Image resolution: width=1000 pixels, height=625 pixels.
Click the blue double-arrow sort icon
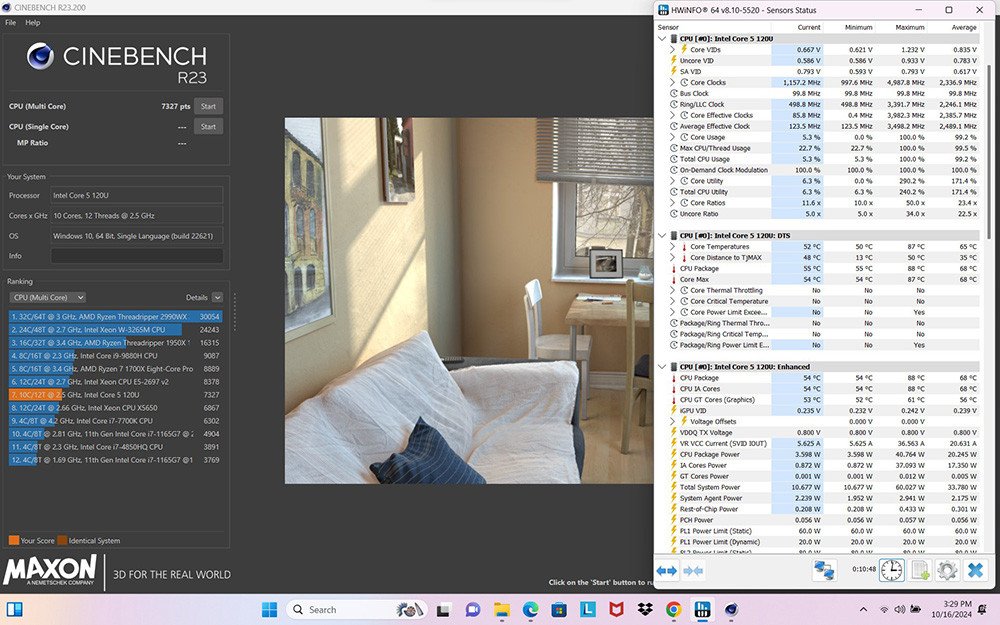coord(665,570)
